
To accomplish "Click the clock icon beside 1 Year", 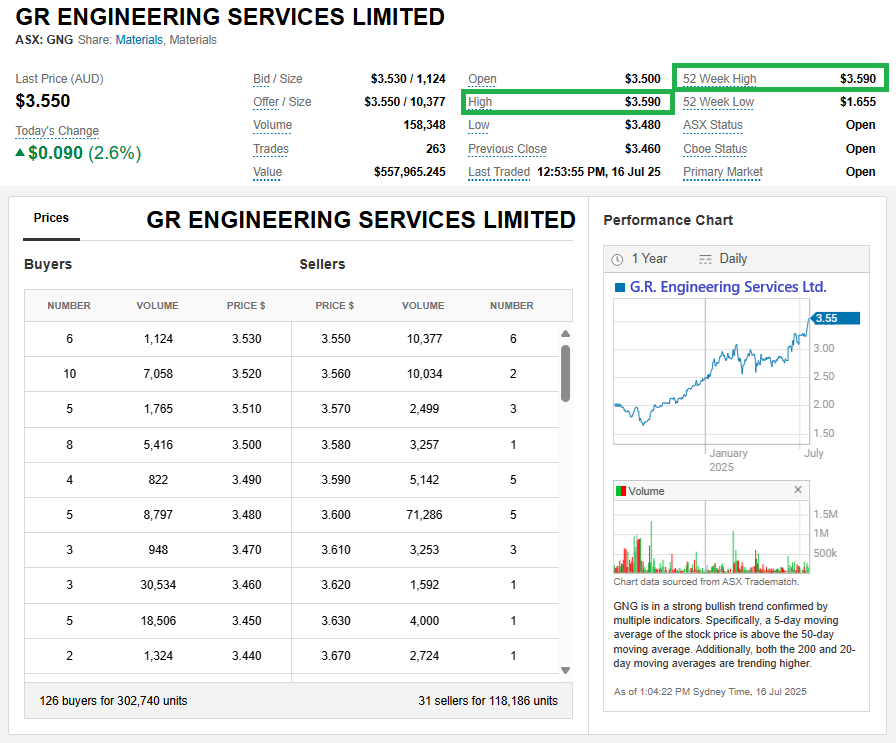I will [x=617, y=259].
